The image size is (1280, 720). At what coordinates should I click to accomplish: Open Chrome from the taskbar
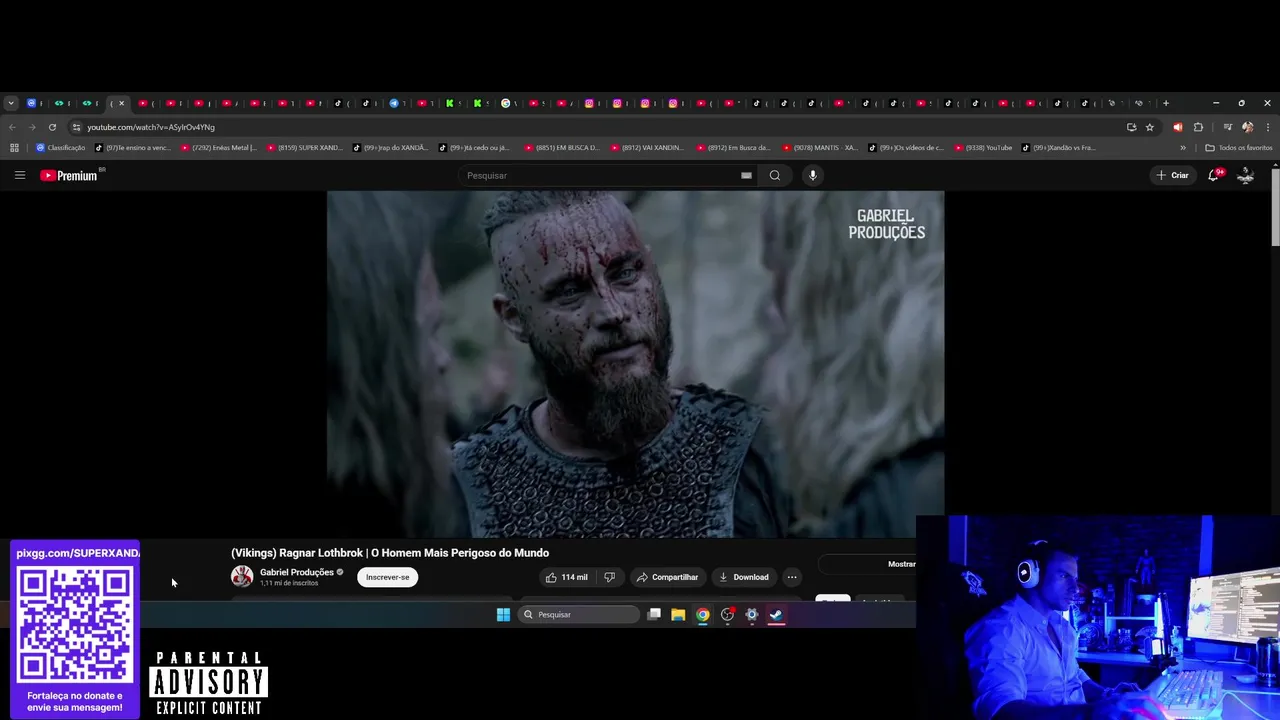[703, 615]
